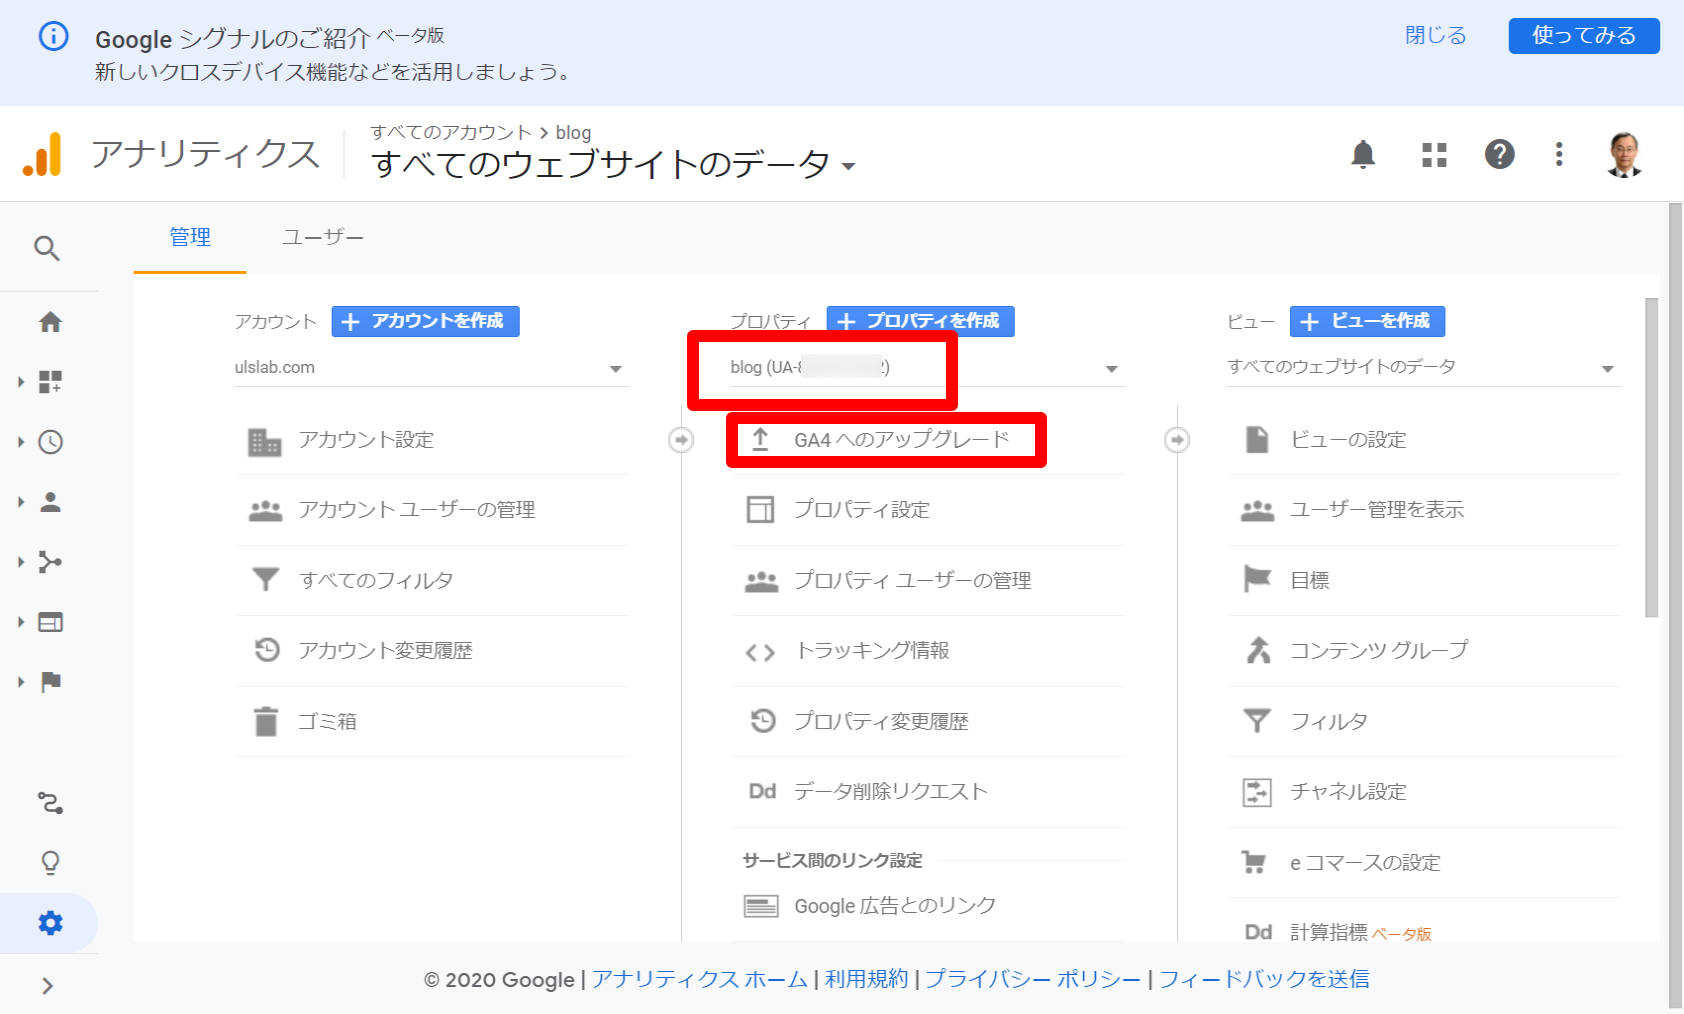Open Acquisition branching icon in sidebar

[50, 562]
